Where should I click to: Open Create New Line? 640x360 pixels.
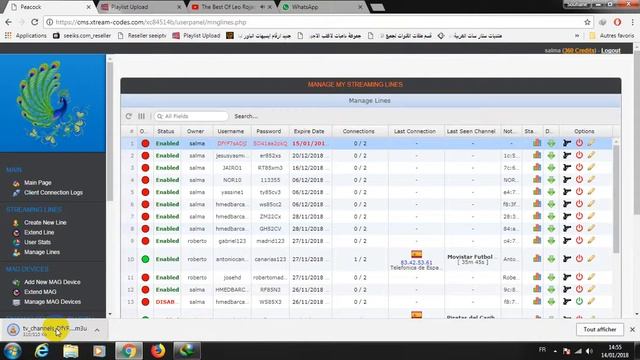coord(45,222)
